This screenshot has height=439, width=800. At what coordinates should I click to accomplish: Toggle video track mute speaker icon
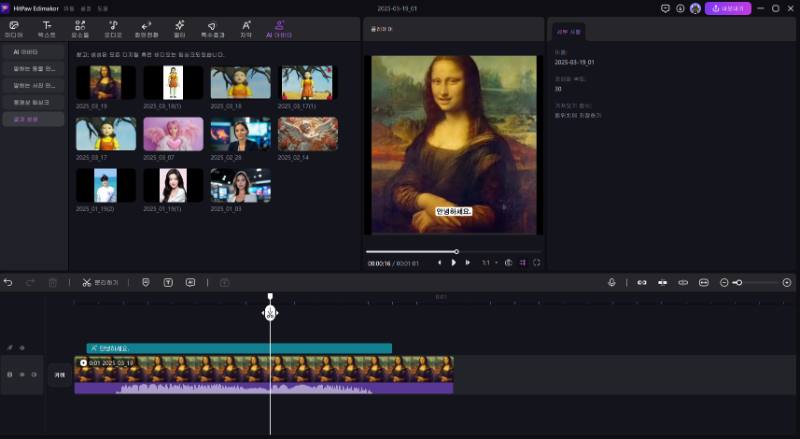[34, 375]
